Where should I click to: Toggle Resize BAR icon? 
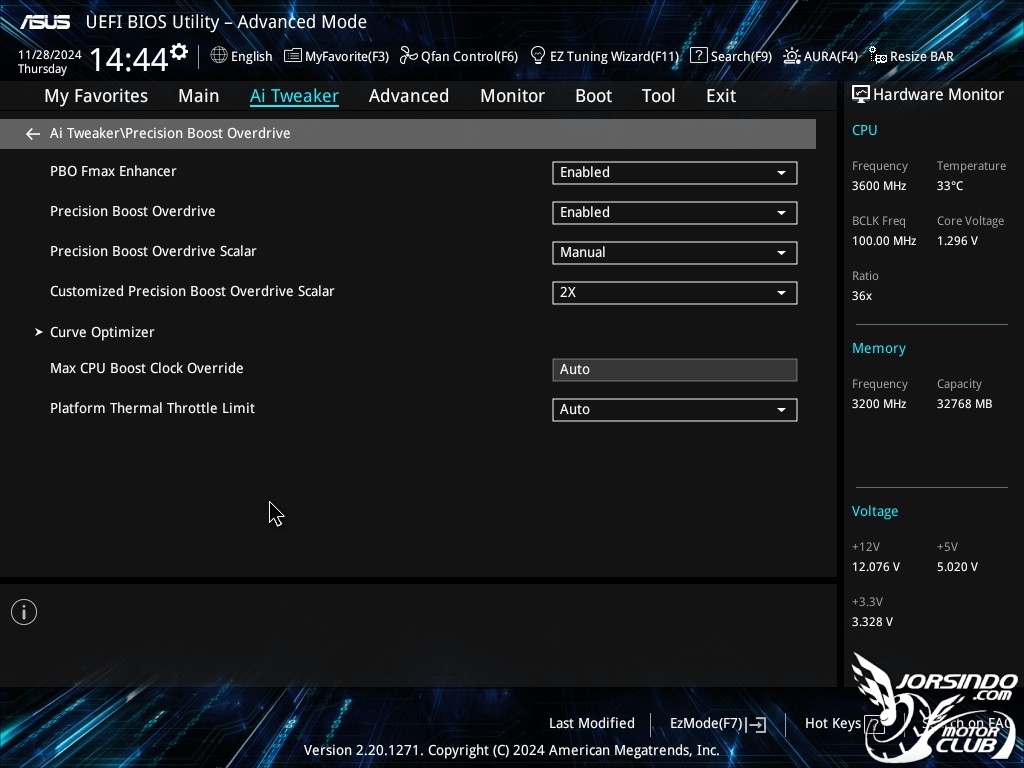click(x=877, y=56)
